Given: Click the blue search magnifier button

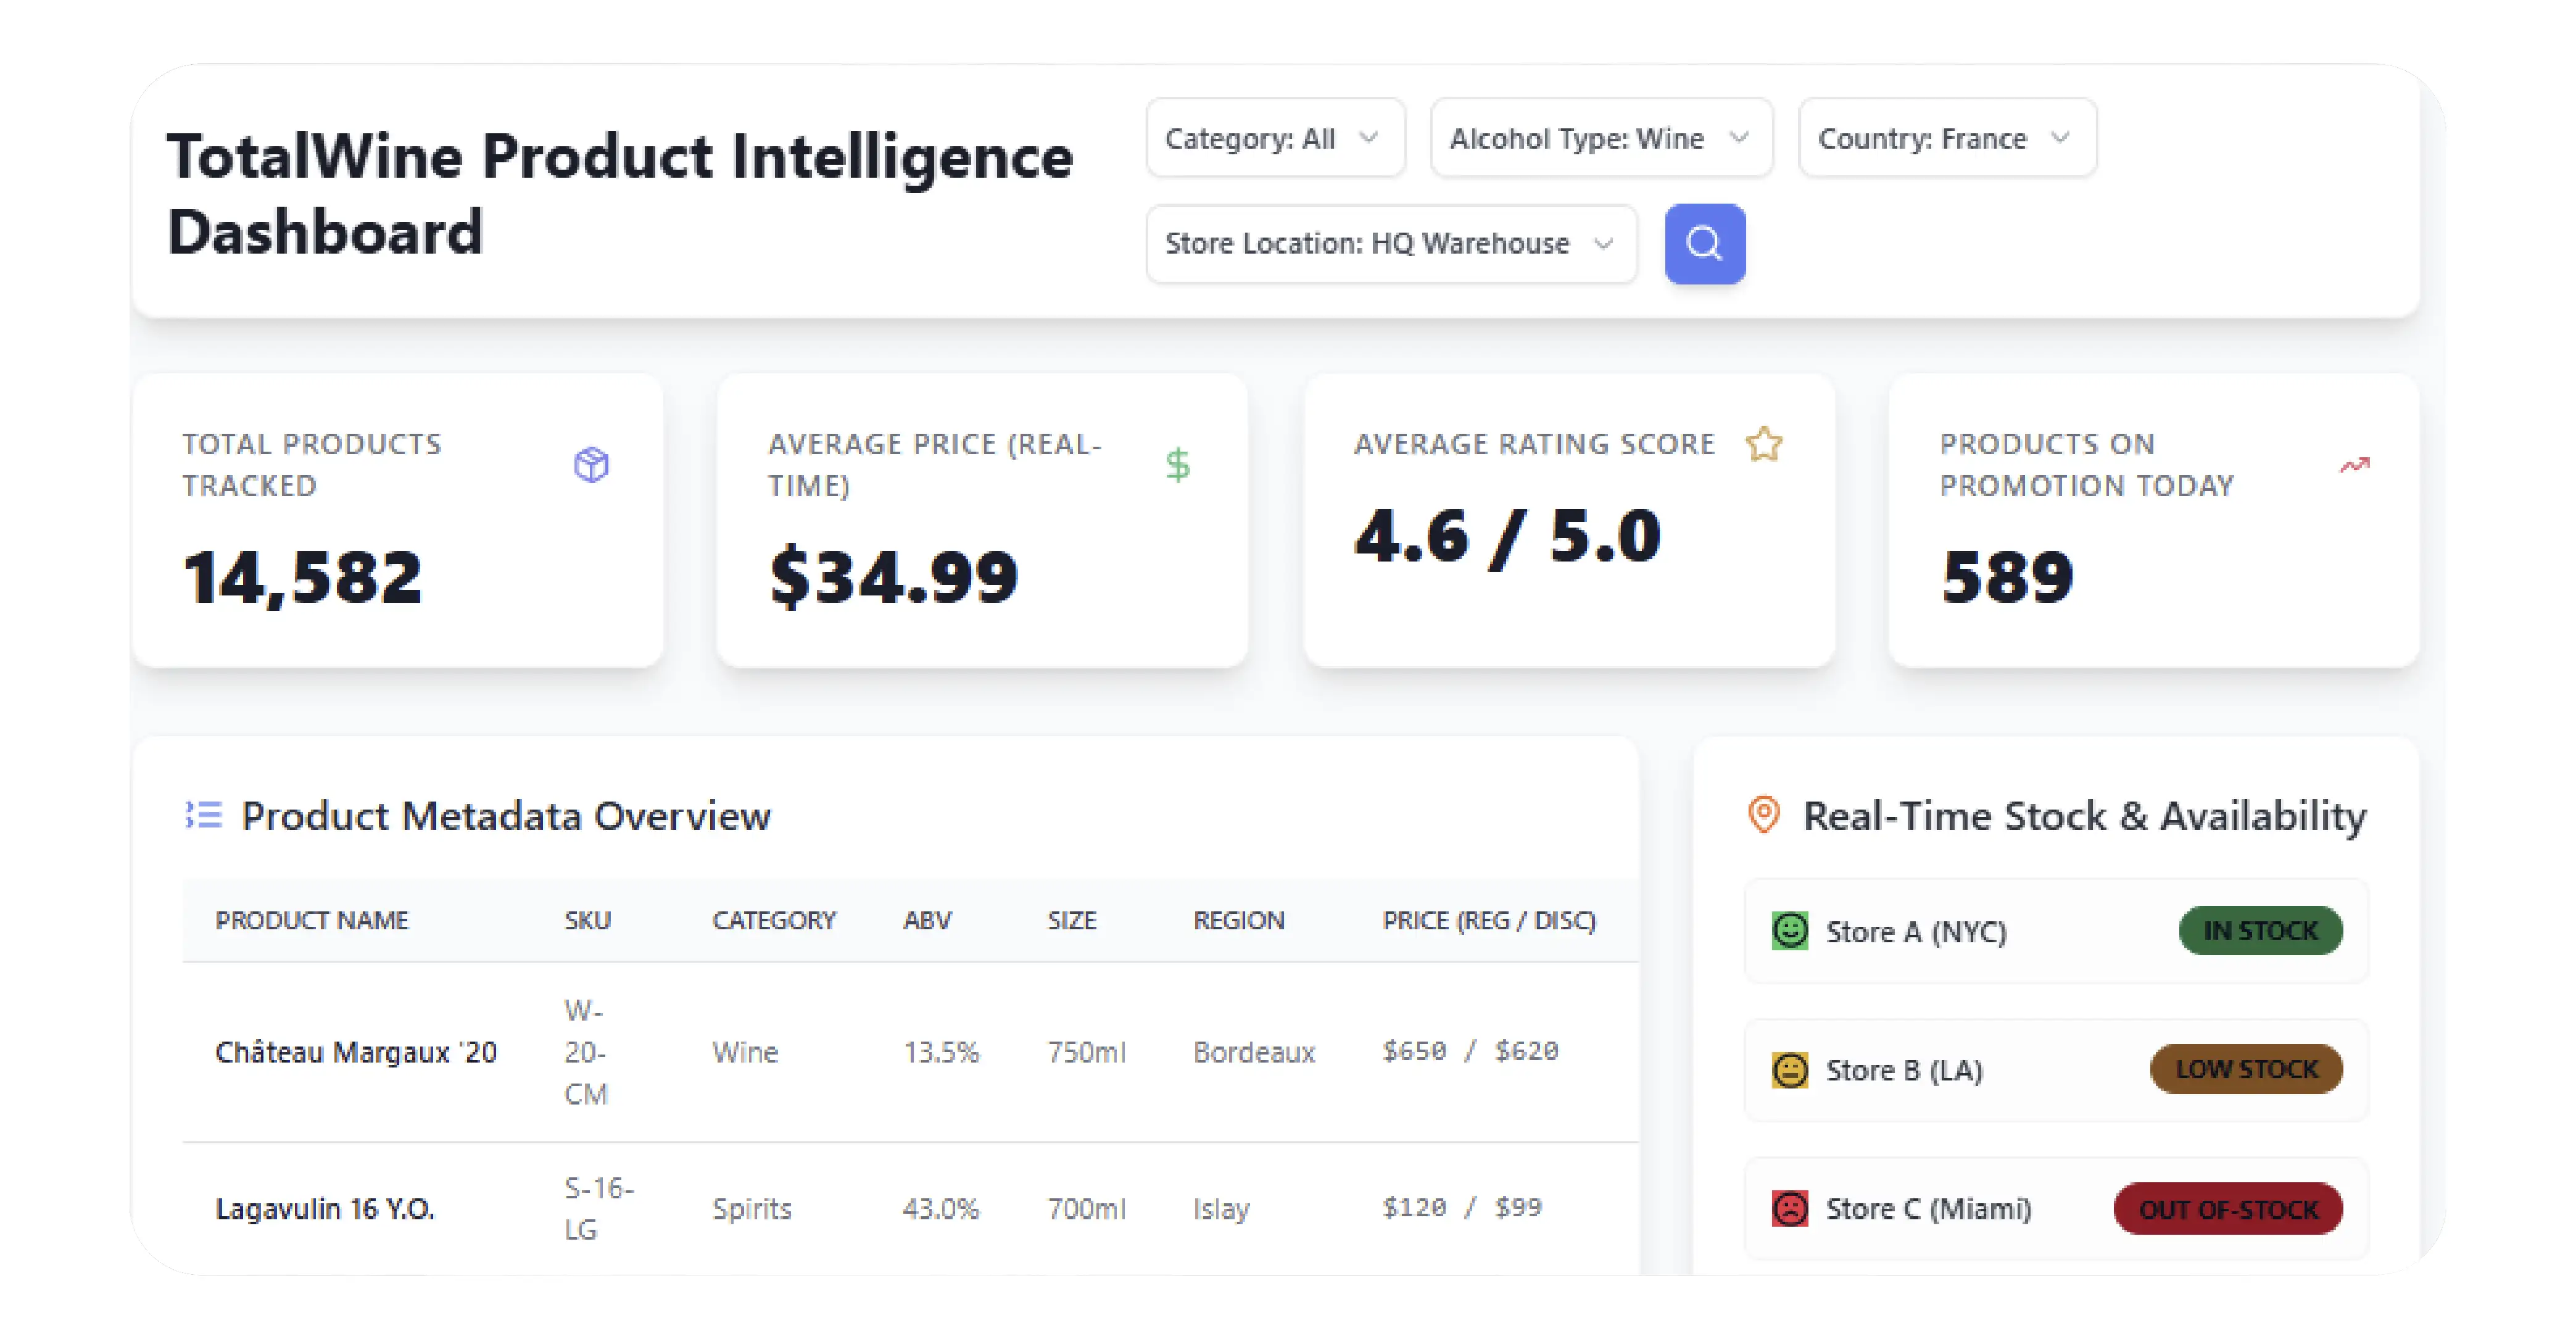Looking at the screenshot, I should (x=1704, y=243).
